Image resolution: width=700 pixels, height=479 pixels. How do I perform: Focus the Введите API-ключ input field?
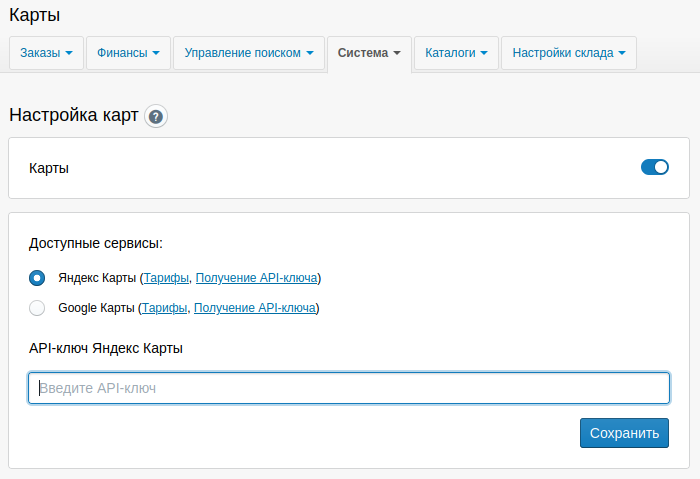click(x=349, y=388)
